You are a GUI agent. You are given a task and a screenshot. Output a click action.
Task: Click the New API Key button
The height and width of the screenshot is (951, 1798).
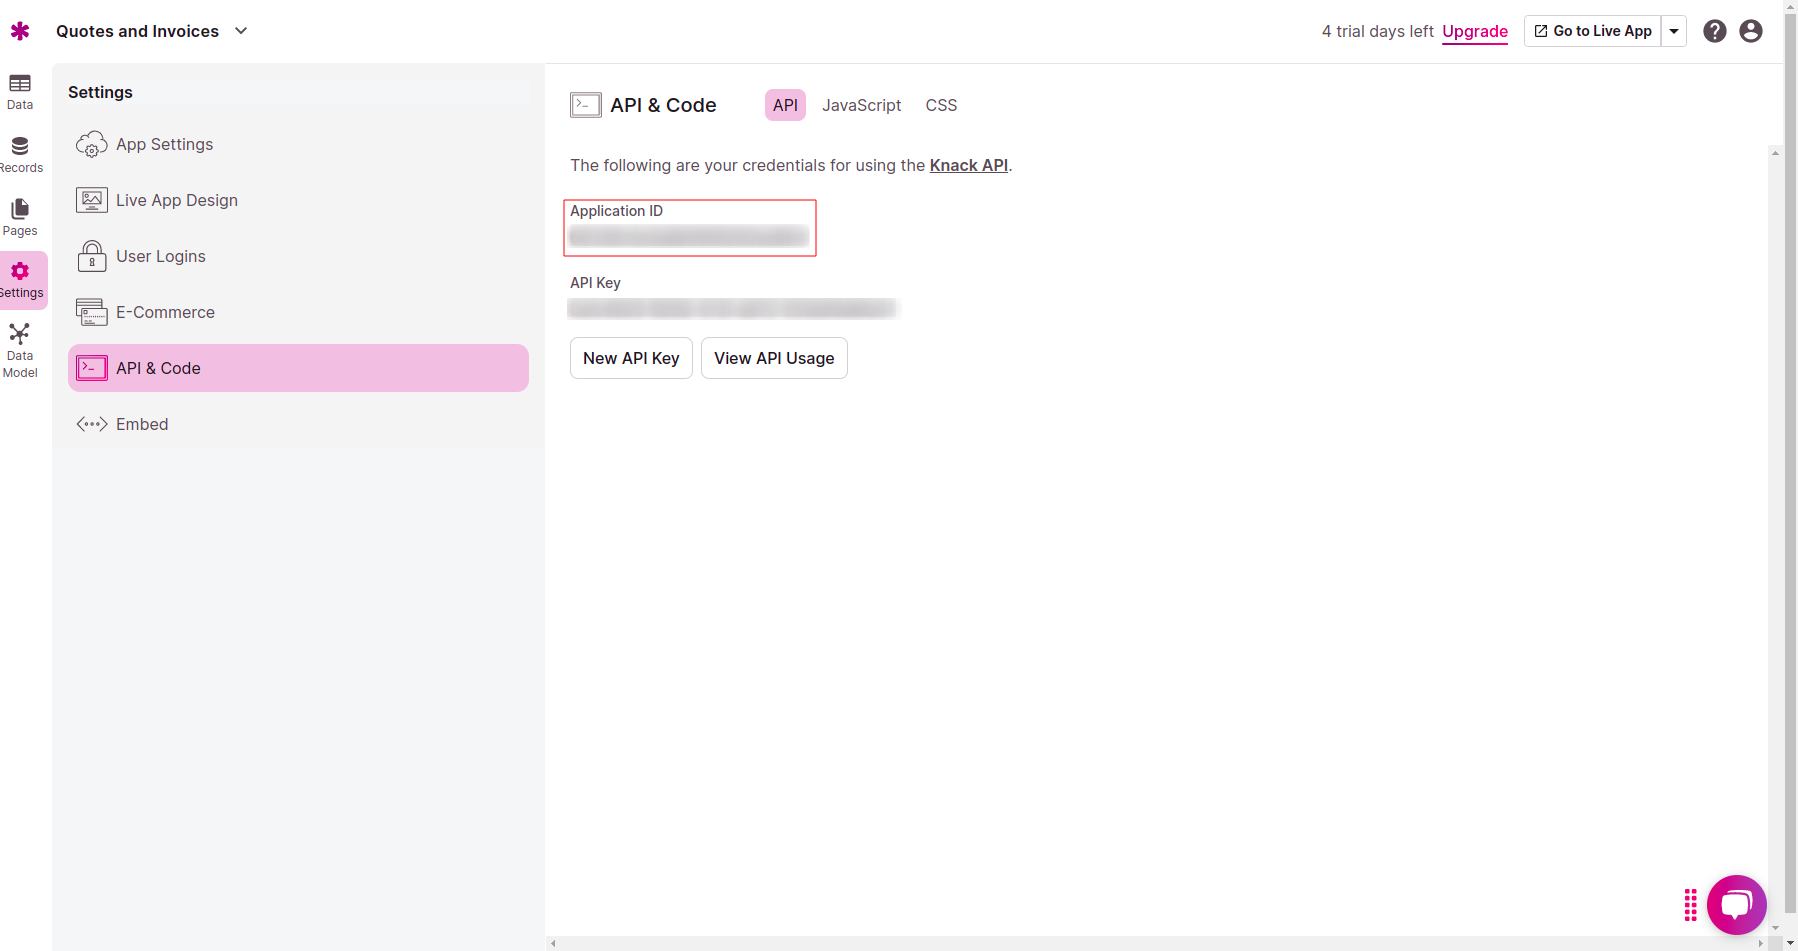pos(631,358)
